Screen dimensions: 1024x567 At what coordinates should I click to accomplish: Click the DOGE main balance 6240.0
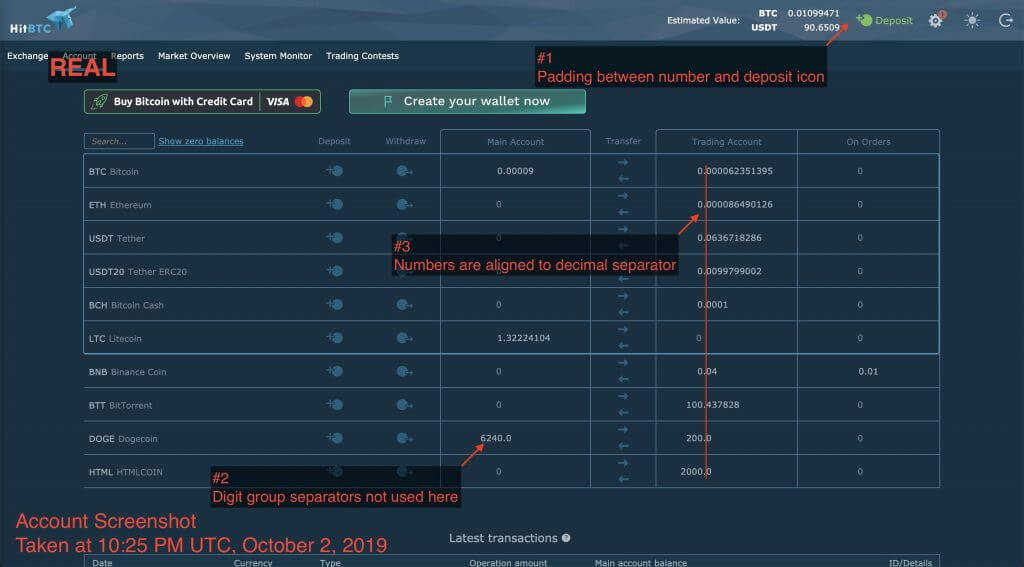[496, 438]
